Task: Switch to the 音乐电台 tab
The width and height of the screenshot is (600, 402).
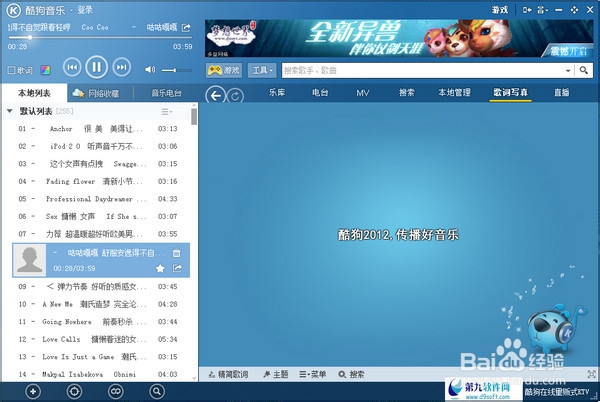Action: 166,93
